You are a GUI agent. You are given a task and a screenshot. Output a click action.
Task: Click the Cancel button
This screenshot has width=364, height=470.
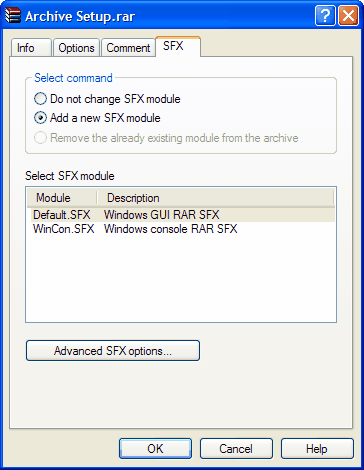(236, 449)
